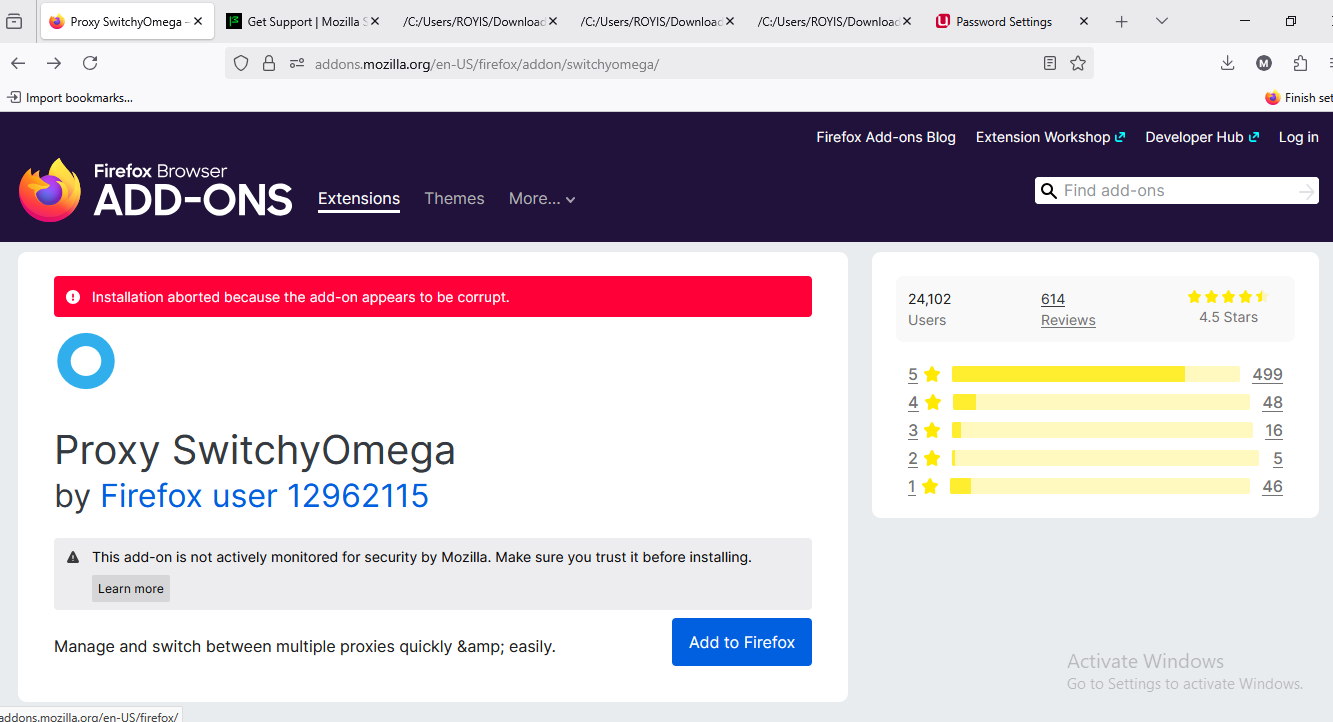The height and width of the screenshot is (722, 1333).
Task: Toggle reader view in address bar
Action: click(1049, 63)
